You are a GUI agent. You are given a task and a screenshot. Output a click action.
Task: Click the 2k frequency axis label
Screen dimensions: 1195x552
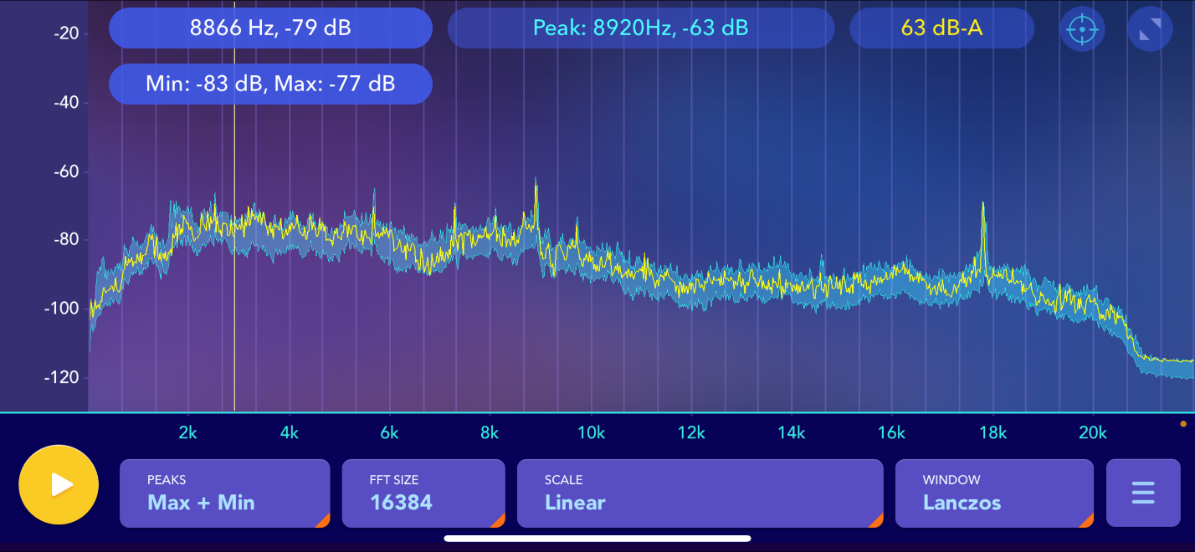click(x=188, y=432)
